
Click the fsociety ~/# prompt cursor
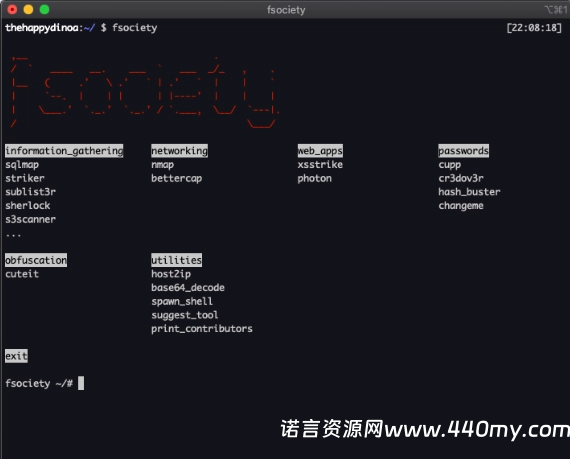pos(81,383)
